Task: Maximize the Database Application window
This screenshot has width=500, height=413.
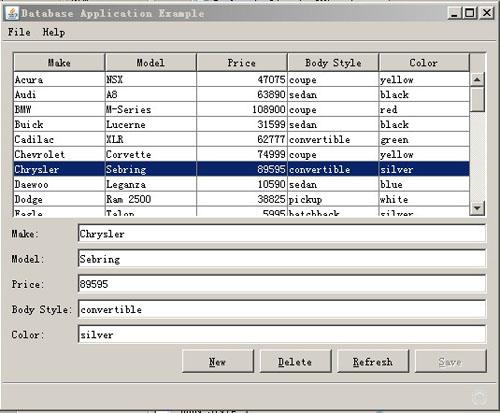Action: [x=470, y=13]
